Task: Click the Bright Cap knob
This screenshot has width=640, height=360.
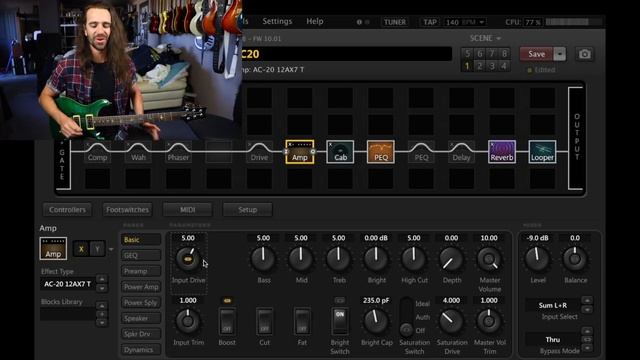Action: pyautogui.click(x=376, y=321)
